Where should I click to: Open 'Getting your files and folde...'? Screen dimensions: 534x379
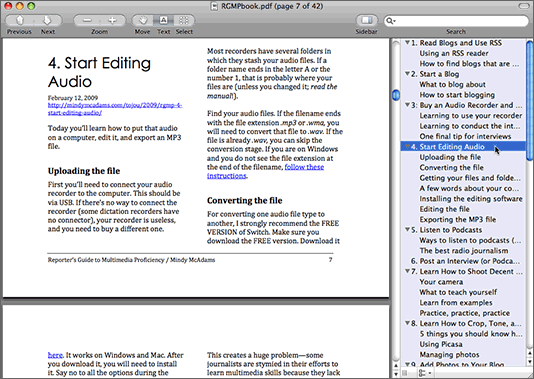[470, 178]
